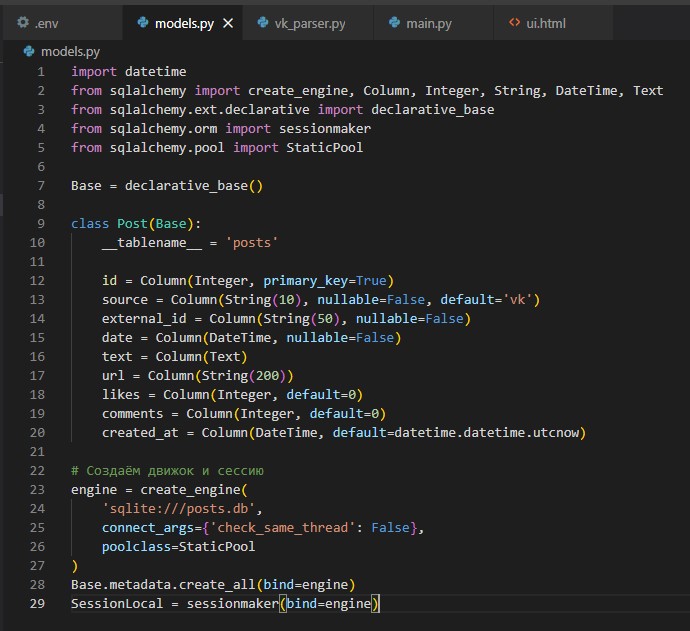Click the declarative_base() call on line 7
The height and width of the screenshot is (631, 690).
pos(194,185)
